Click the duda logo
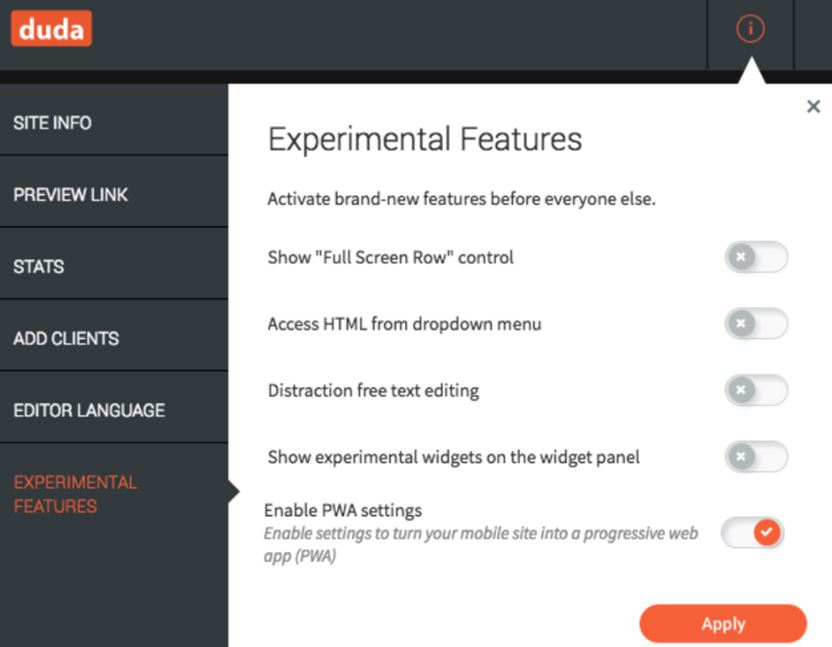Viewport: 832px width, 647px height. pos(51,29)
